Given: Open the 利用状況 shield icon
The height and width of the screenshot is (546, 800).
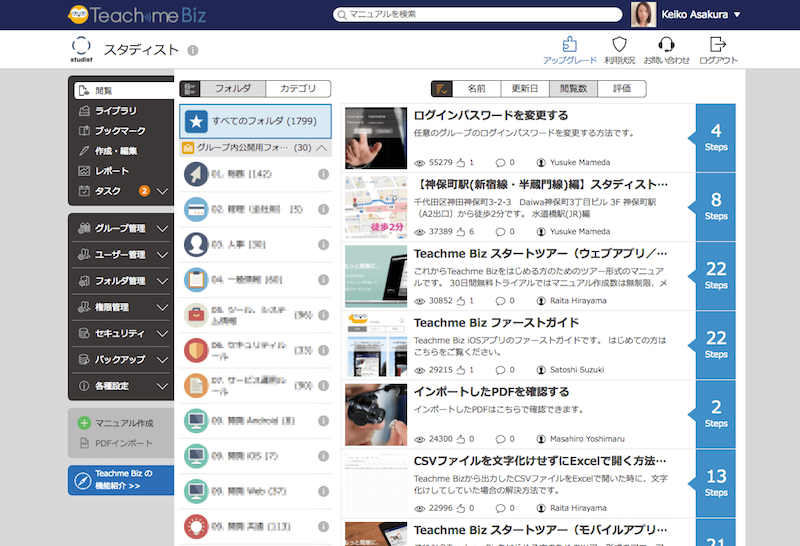Looking at the screenshot, I should coord(619,44).
